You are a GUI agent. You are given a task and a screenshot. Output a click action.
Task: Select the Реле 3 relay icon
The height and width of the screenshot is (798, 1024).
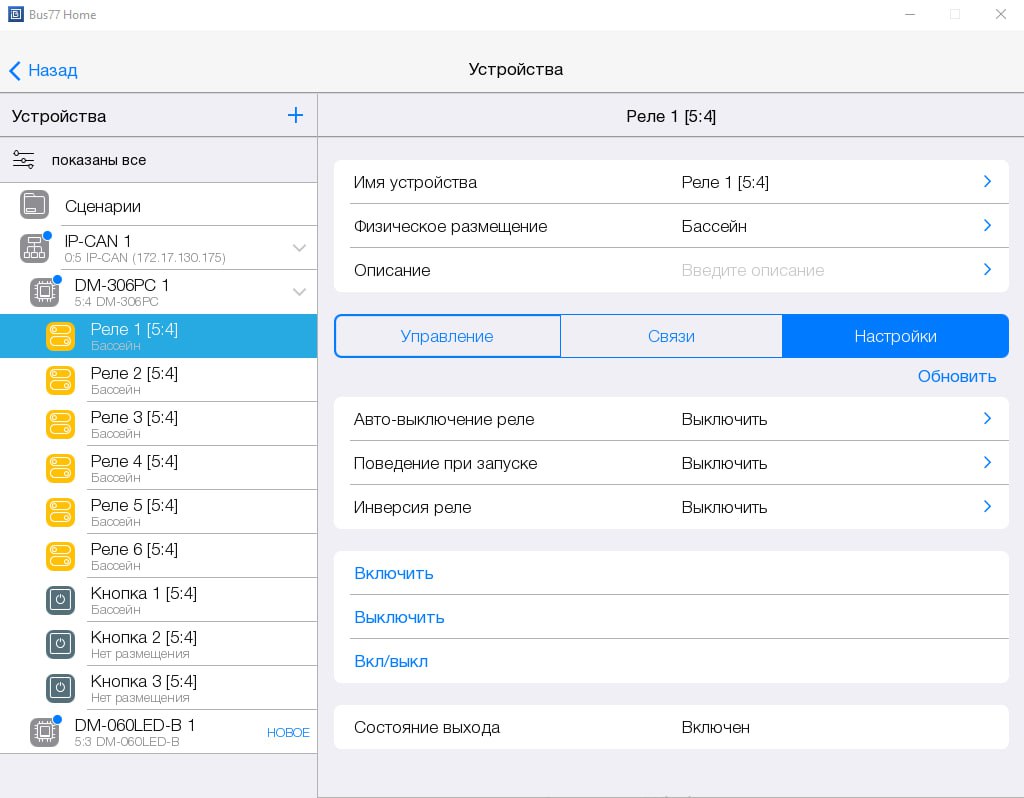[x=60, y=424]
